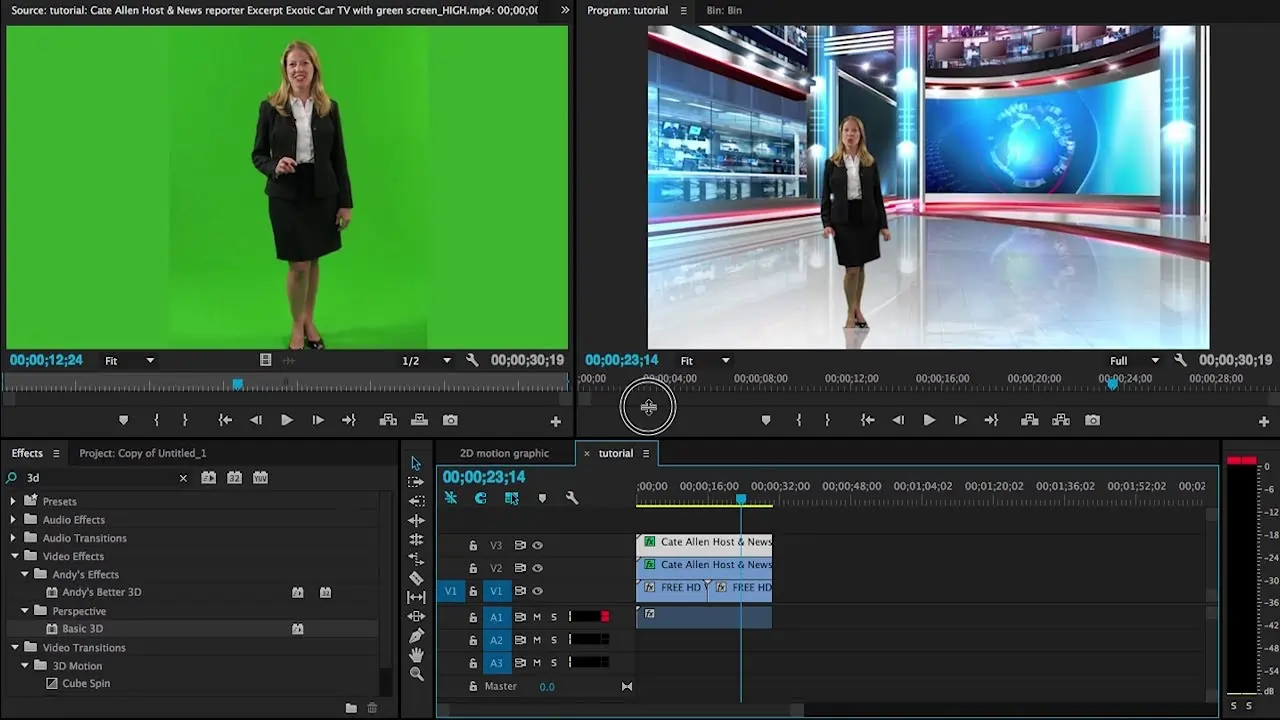Collapse the Video Effects folder
Image resolution: width=1280 pixels, height=720 pixels.
pyautogui.click(x=15, y=556)
